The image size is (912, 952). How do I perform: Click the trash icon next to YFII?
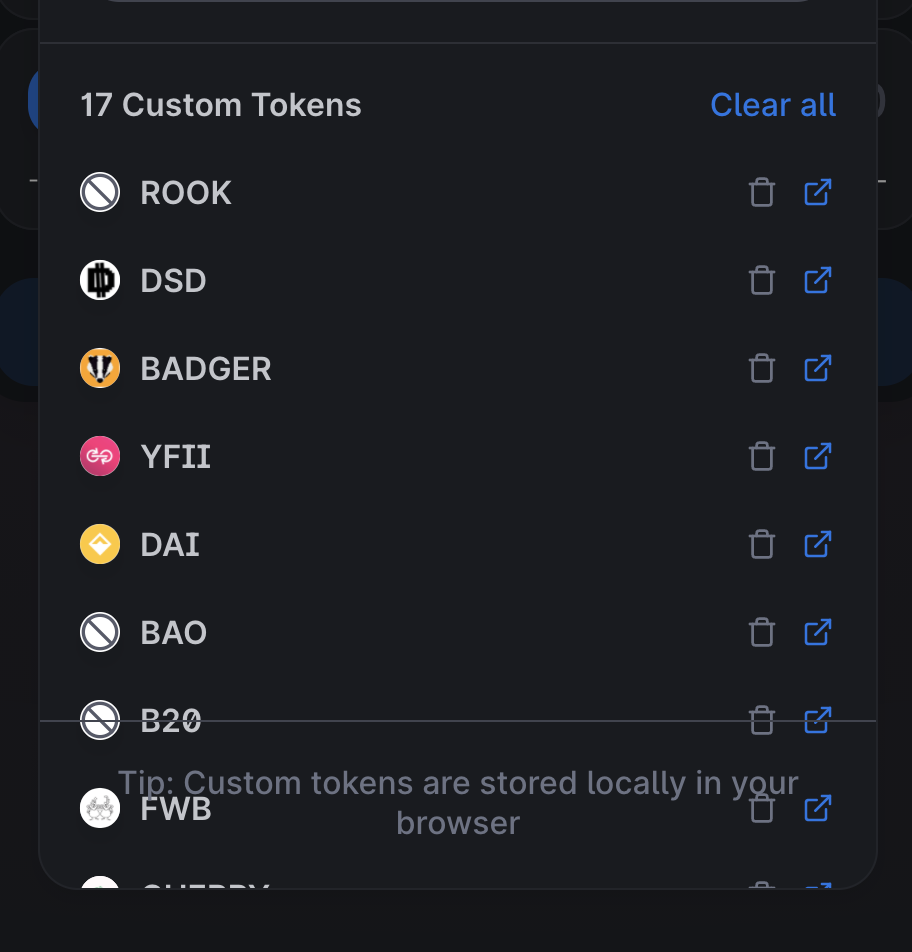tap(761, 456)
